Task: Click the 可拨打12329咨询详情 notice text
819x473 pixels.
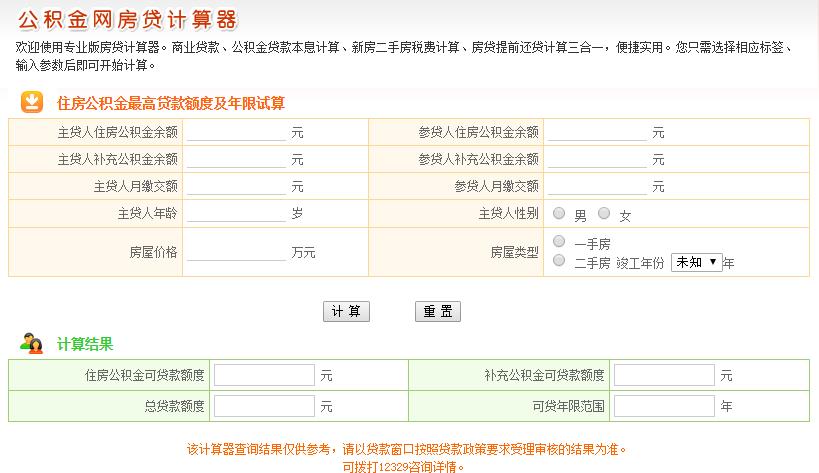Action: tap(403, 466)
